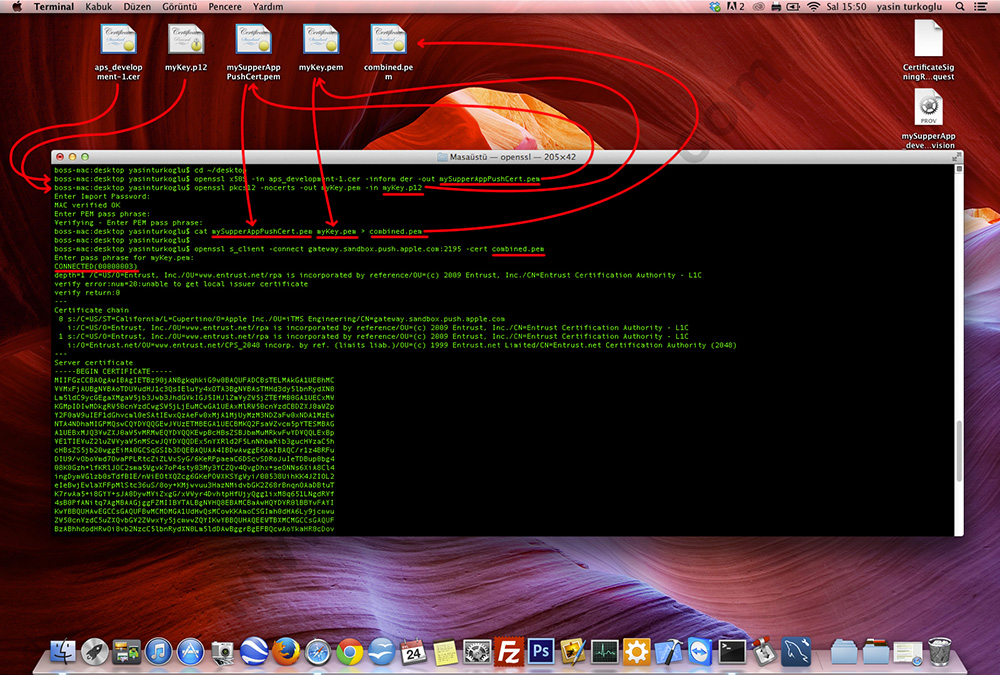Click the printer status icon in menu bar
Screen dimensions: 1000x675
(776, 6)
